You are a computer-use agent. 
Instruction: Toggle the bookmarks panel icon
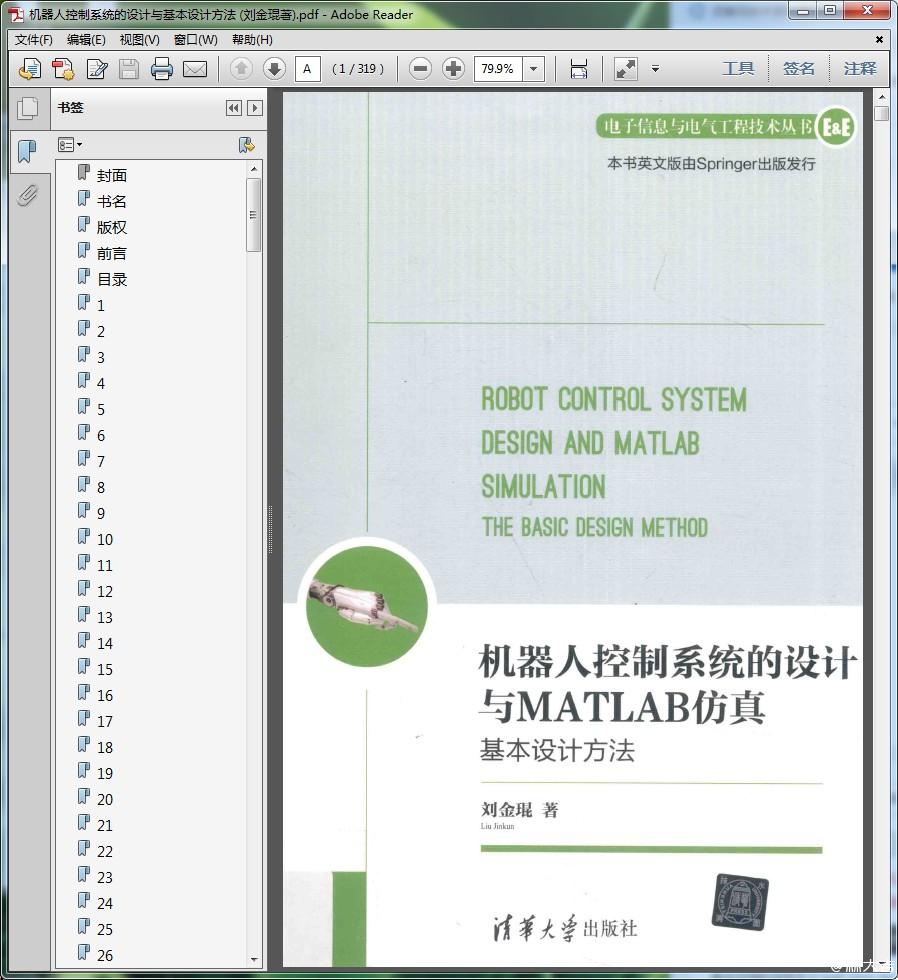pyautogui.click(x=27, y=152)
